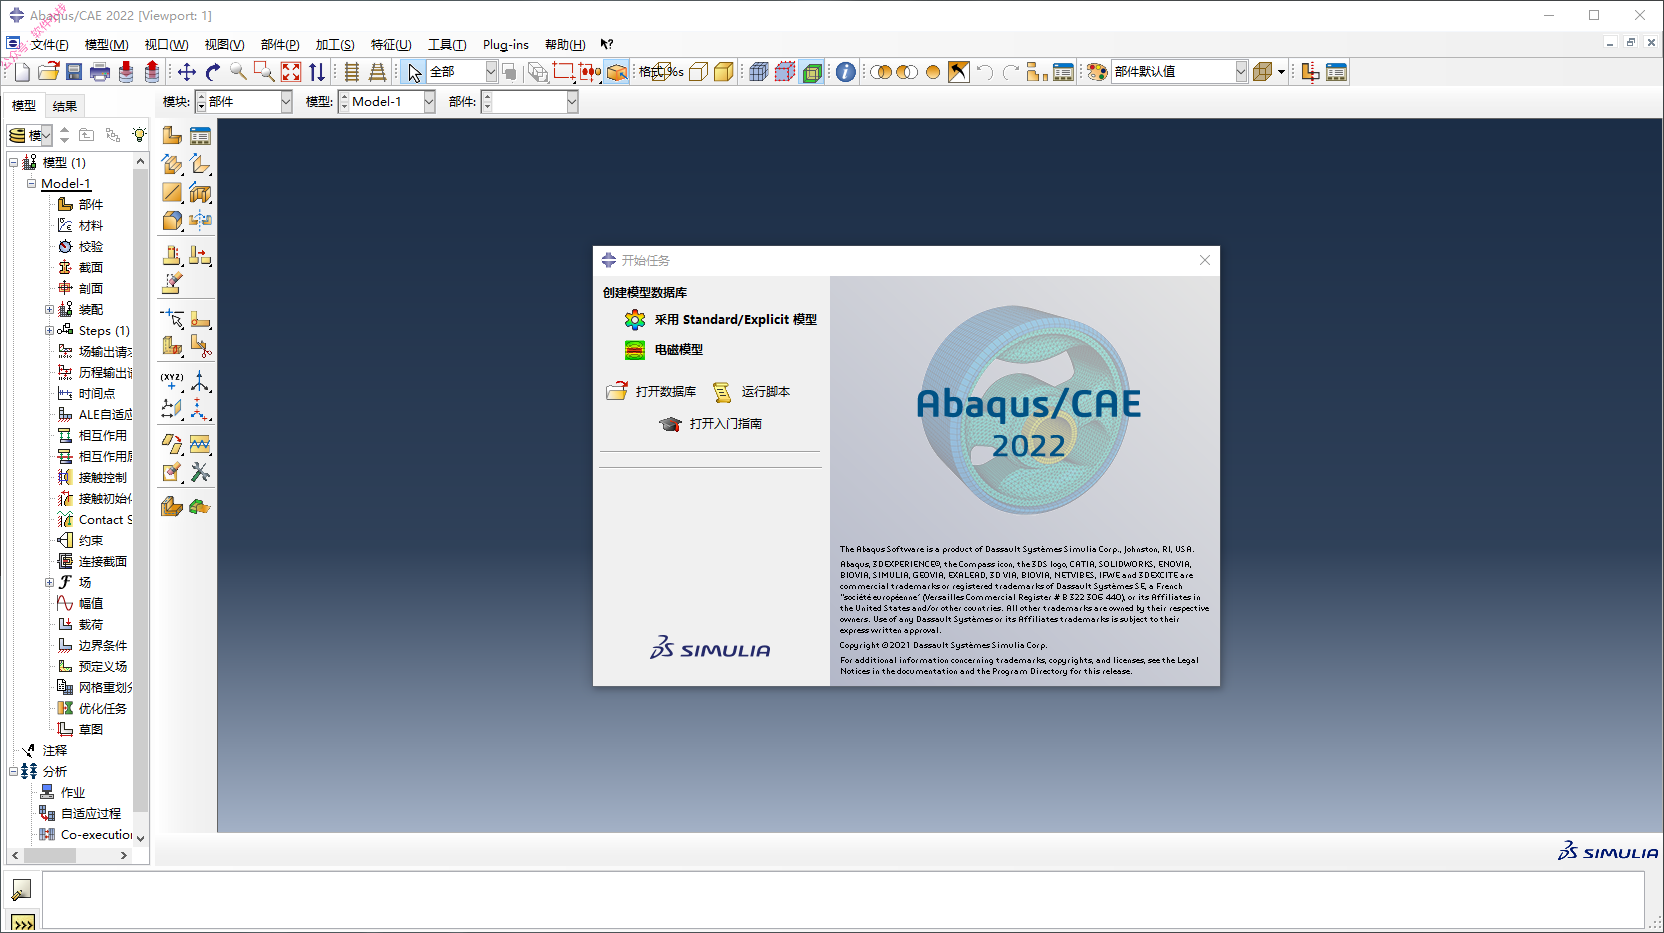This screenshot has height=933, width=1664.
Task: Switch to the 模型 tab
Action: (x=24, y=105)
